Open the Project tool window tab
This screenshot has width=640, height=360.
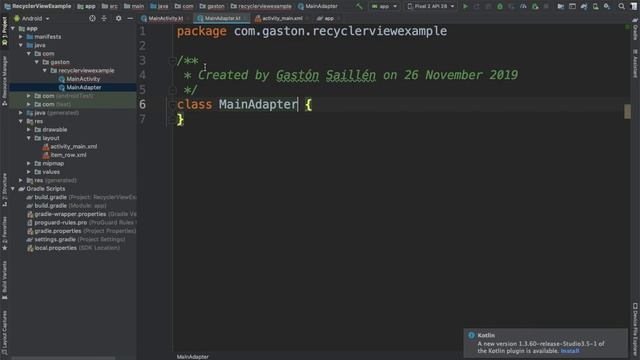click(x=4, y=32)
